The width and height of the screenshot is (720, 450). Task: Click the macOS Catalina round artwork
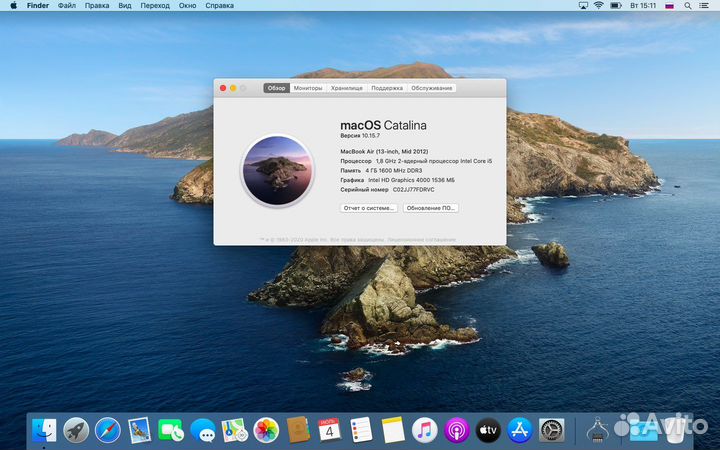(x=277, y=170)
